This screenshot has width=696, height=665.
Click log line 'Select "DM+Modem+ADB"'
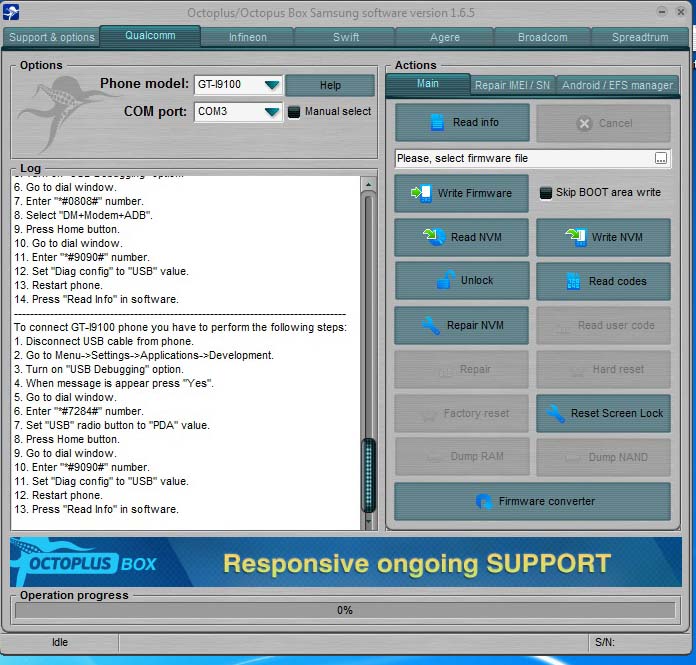83,215
